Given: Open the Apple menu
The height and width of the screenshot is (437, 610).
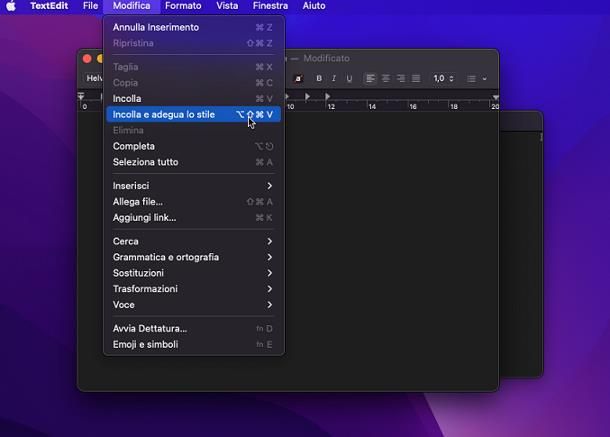Looking at the screenshot, I should point(11,6).
